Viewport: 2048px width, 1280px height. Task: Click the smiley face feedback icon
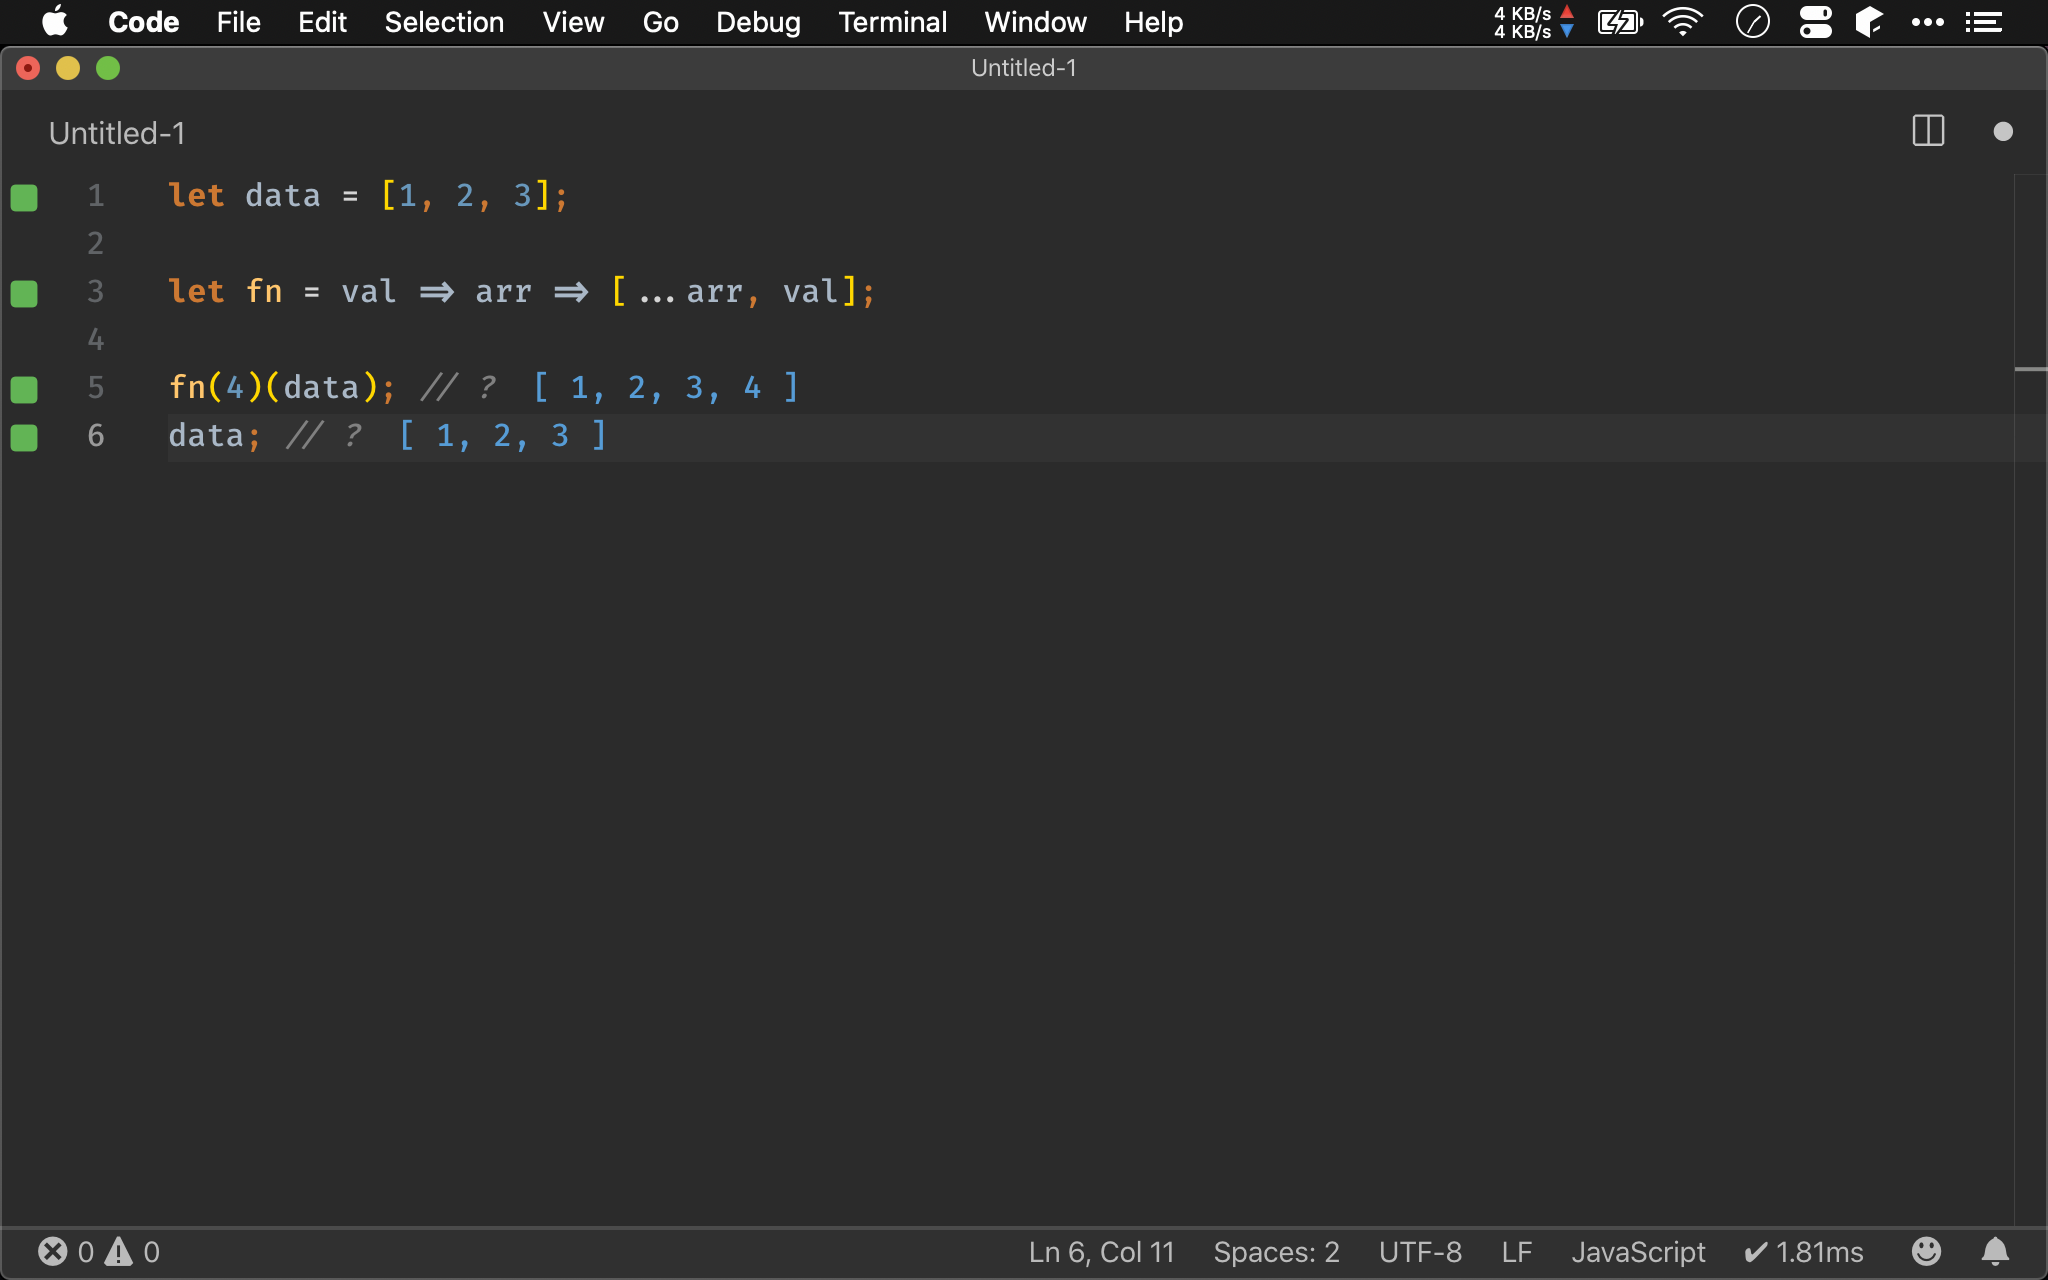[1927, 1251]
